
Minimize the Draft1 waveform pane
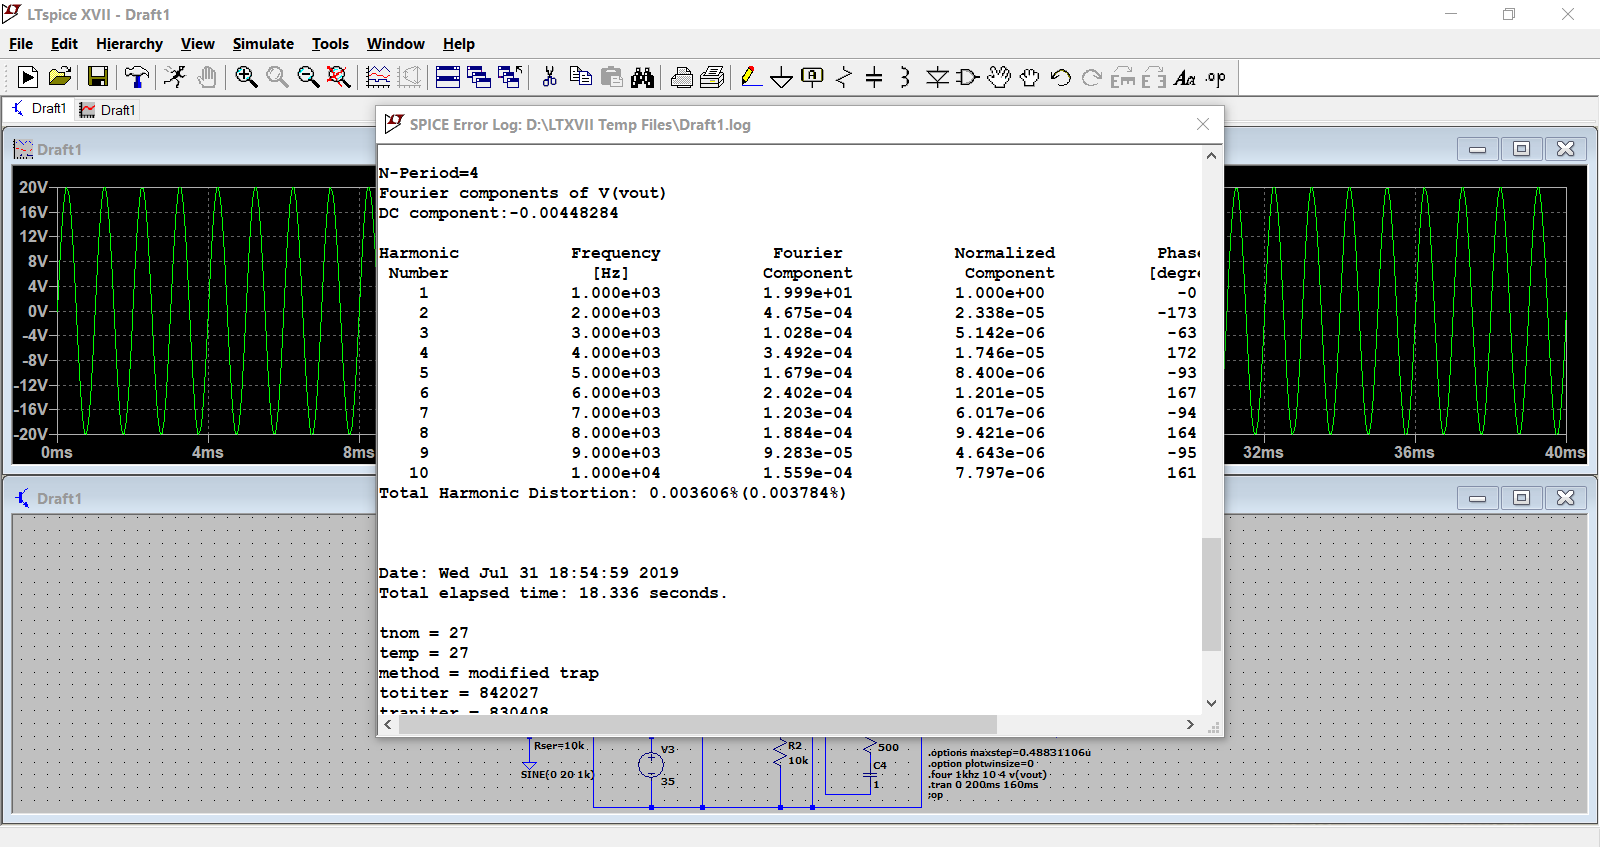click(x=1477, y=149)
